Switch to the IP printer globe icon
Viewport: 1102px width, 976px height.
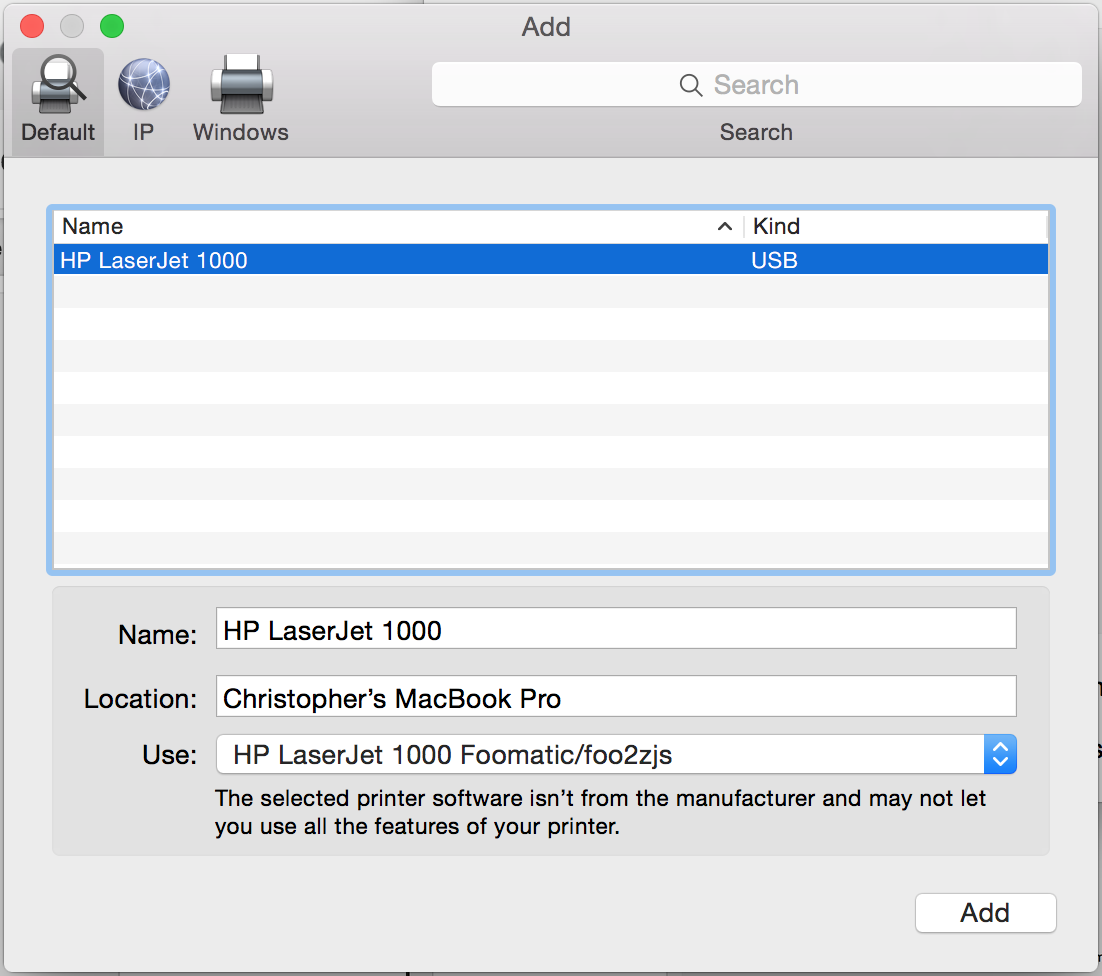pos(144,85)
